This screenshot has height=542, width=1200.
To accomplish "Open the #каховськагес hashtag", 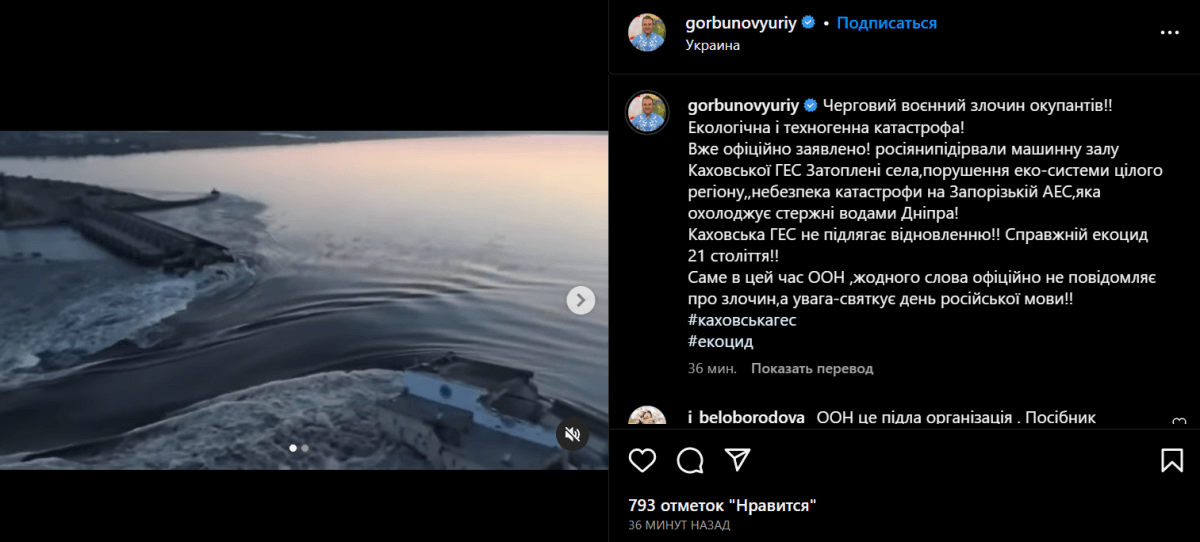I will tap(742, 320).
